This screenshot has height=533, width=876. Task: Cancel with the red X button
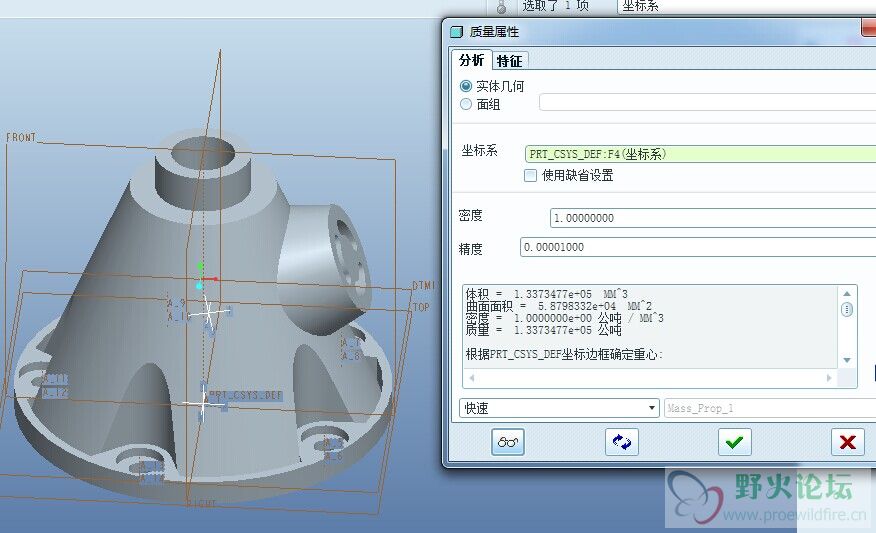click(x=848, y=442)
